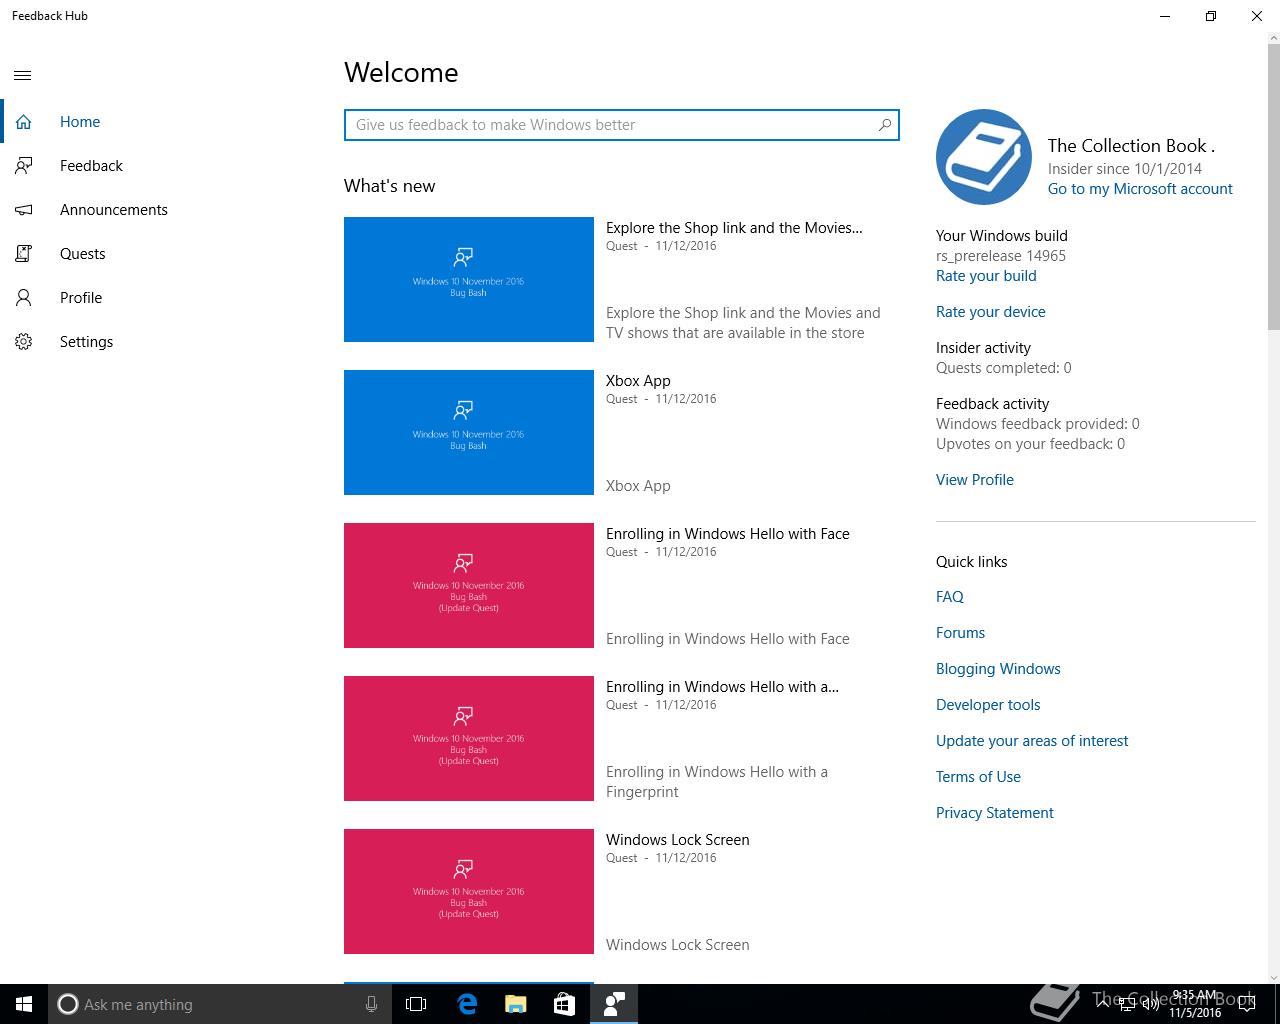Click the 'Windows Lock Screen' quest title
The image size is (1280, 1024).
[678, 840]
